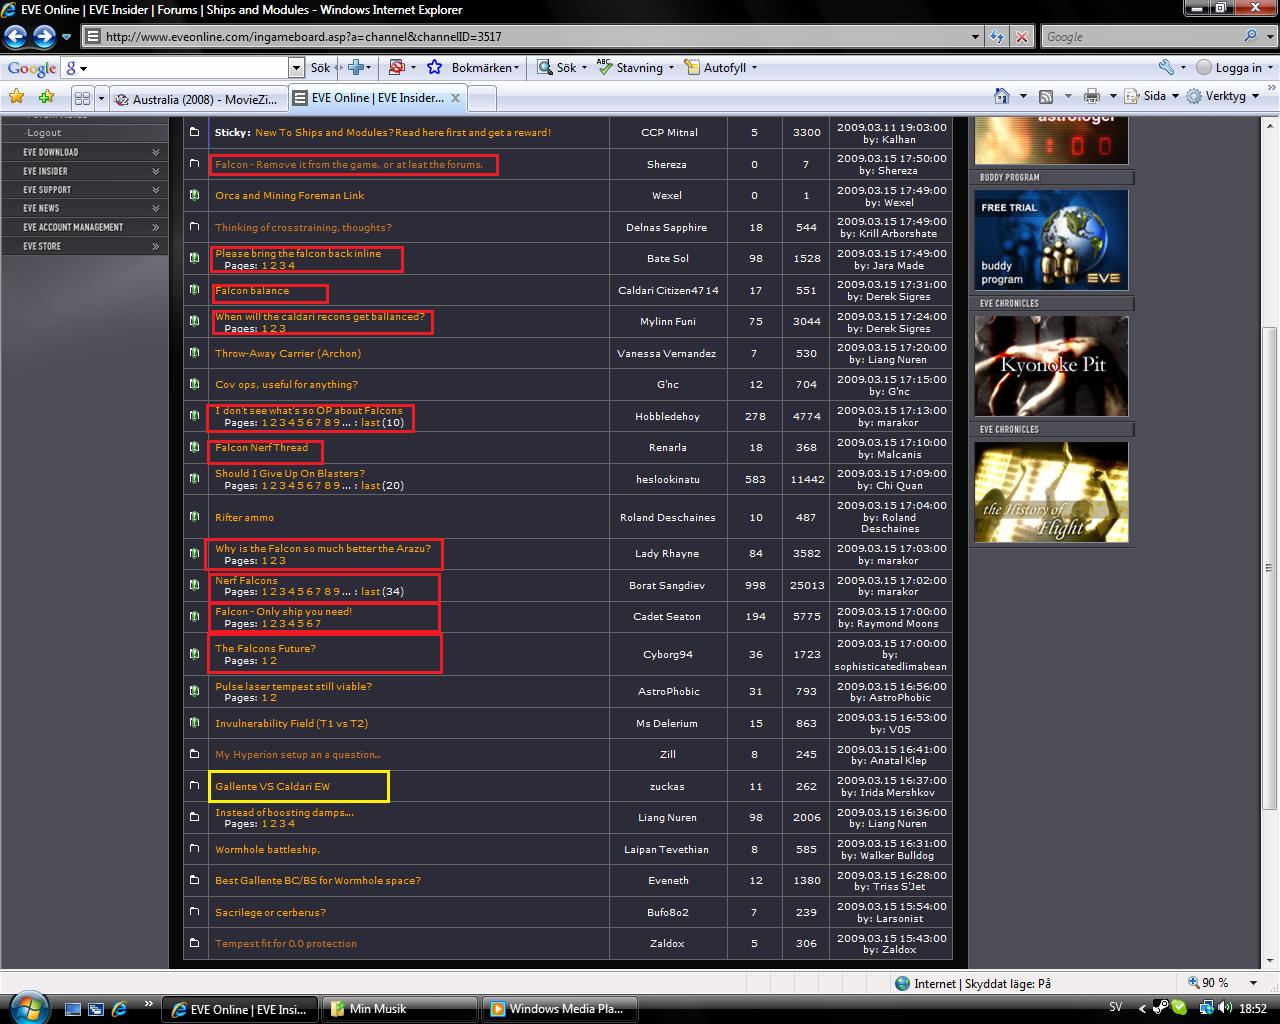
Task: Click the blue plus icon on the Google toolbar
Action: pyautogui.click(x=356, y=68)
